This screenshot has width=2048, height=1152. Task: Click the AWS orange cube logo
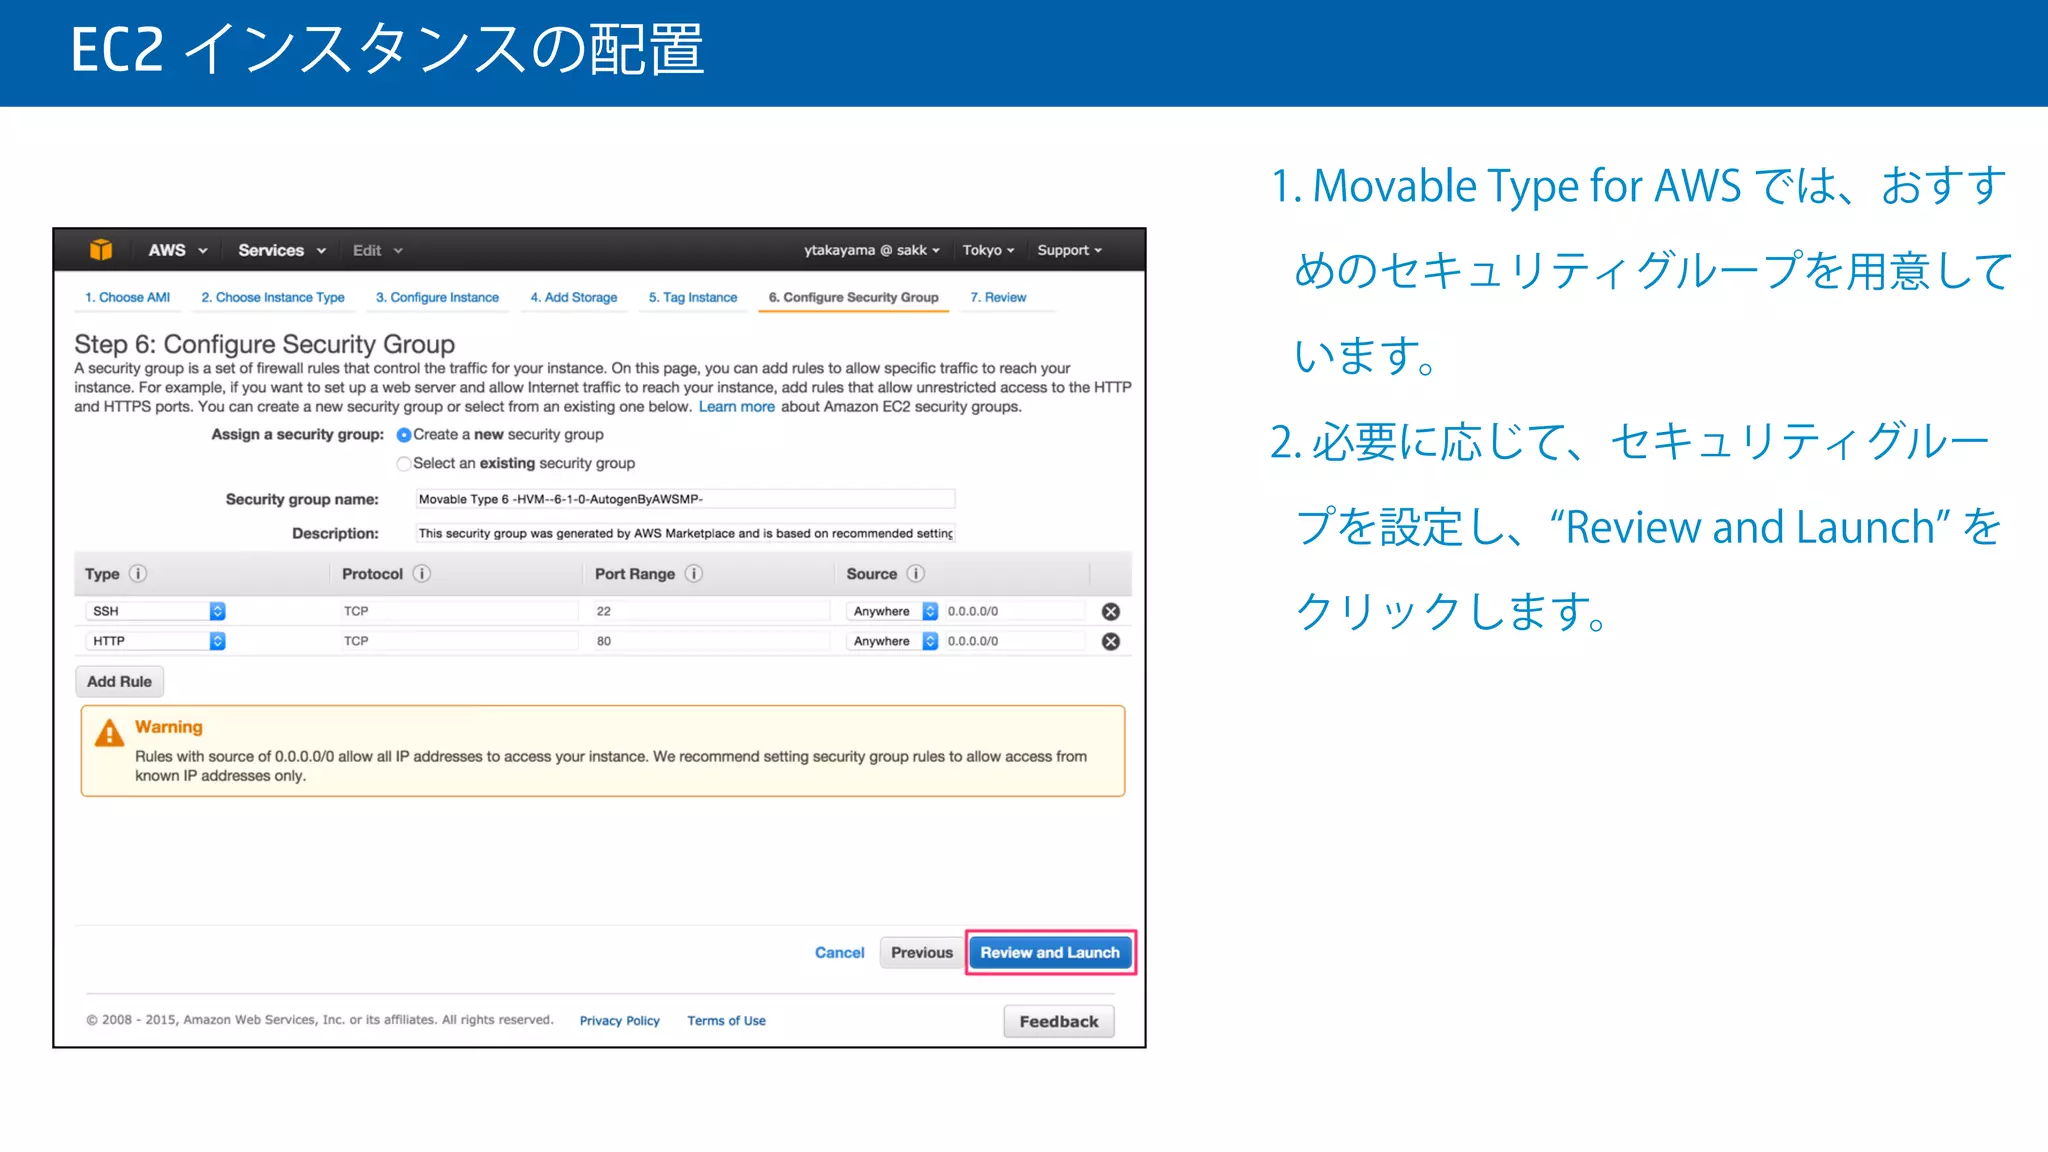point(101,250)
